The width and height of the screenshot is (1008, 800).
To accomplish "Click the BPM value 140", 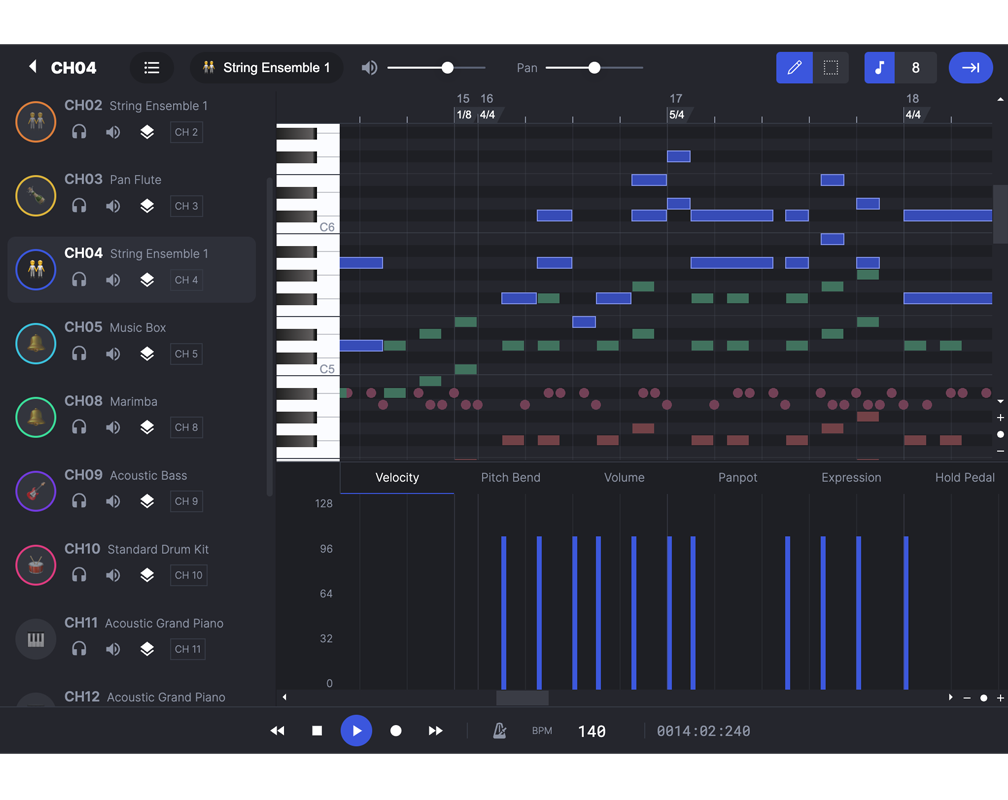I will click(592, 732).
